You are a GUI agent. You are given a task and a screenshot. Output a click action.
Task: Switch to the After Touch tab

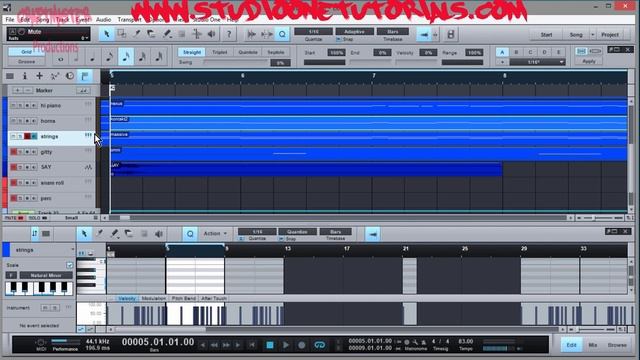[x=213, y=298]
